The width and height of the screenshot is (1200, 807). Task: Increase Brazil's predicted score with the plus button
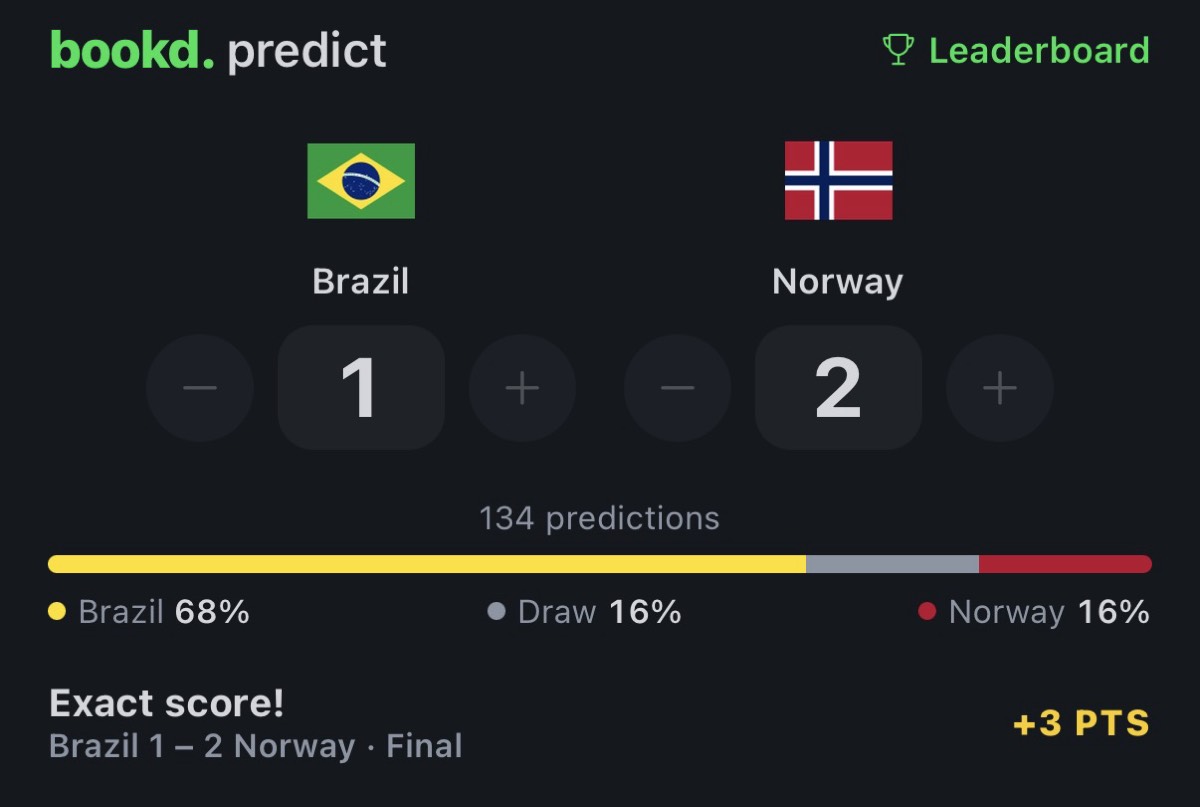(x=522, y=388)
